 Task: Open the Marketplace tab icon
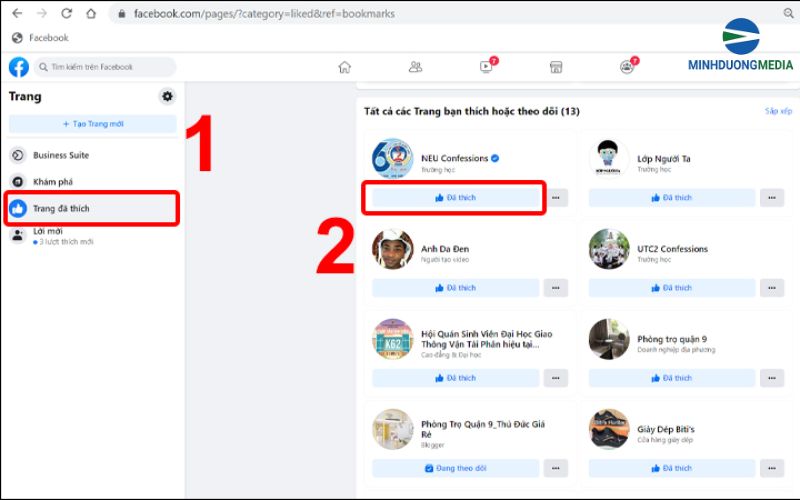coord(556,67)
